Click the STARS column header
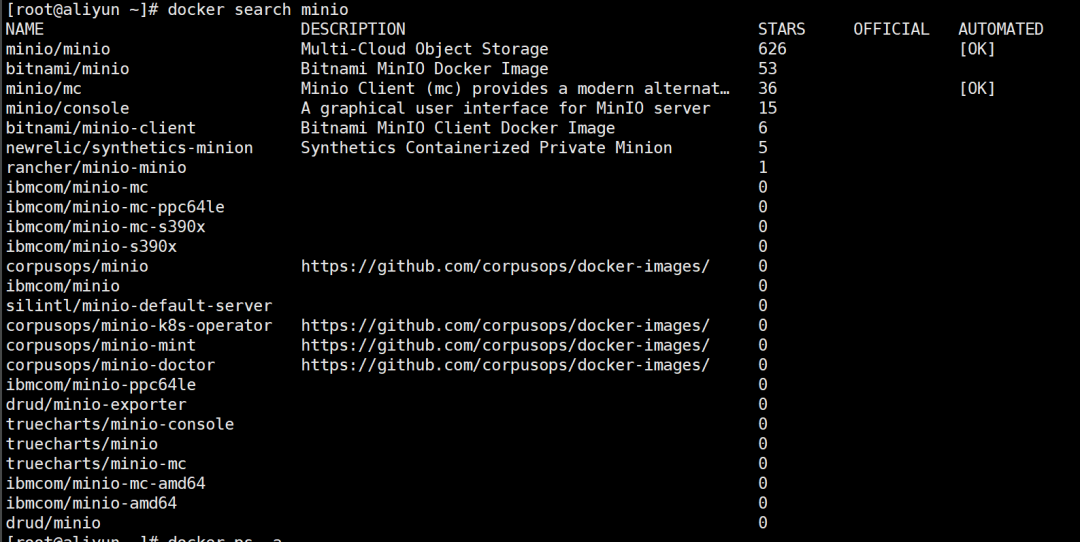This screenshot has height=542, width=1080. click(781, 29)
